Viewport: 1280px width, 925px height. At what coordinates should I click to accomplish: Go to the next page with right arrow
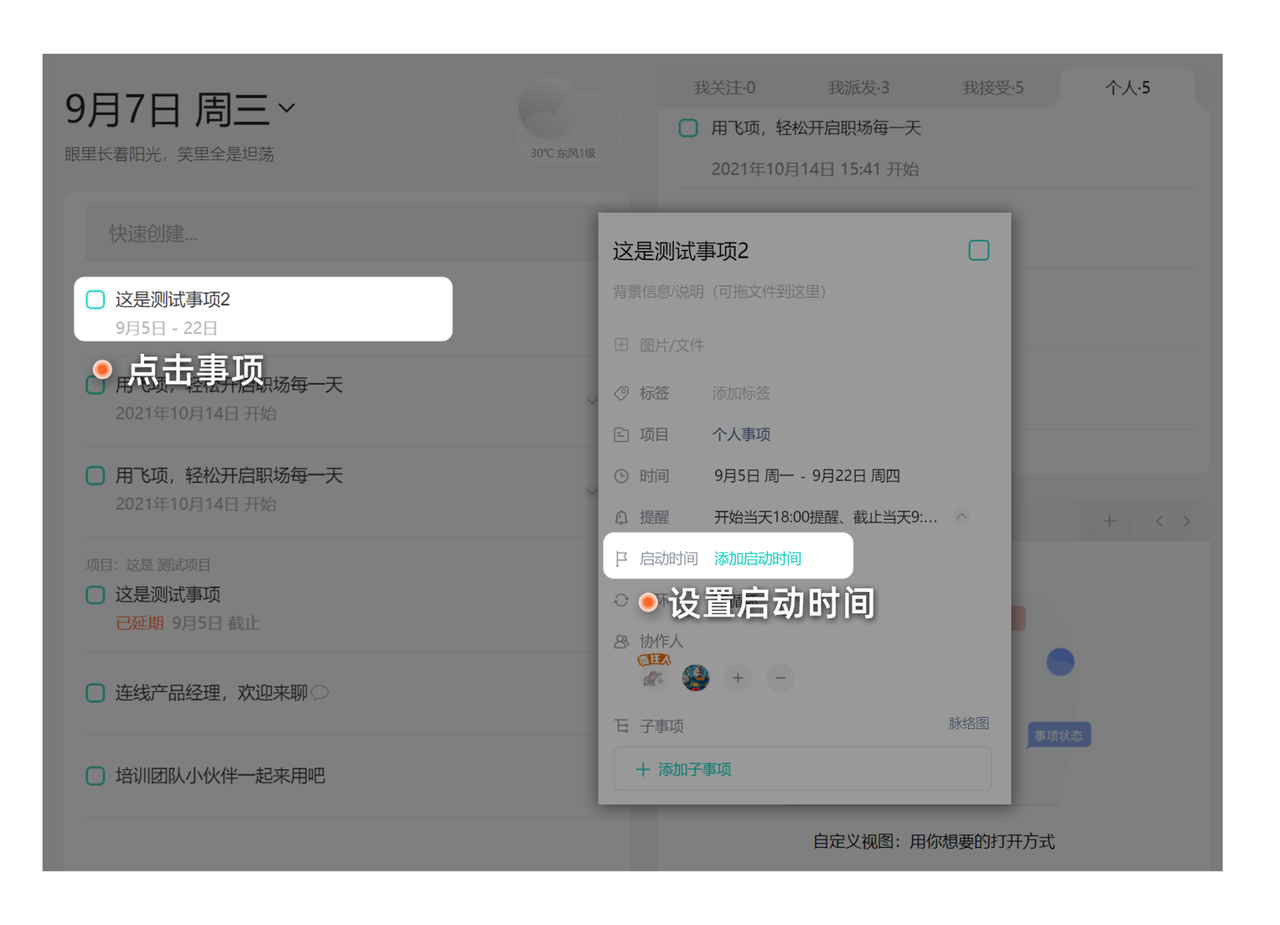pos(1187,521)
